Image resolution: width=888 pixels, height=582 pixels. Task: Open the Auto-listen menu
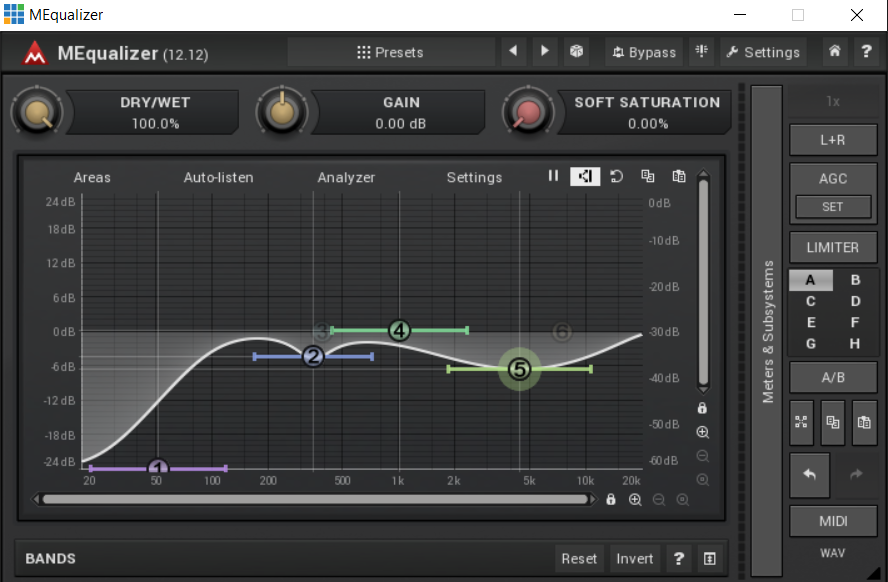click(219, 178)
